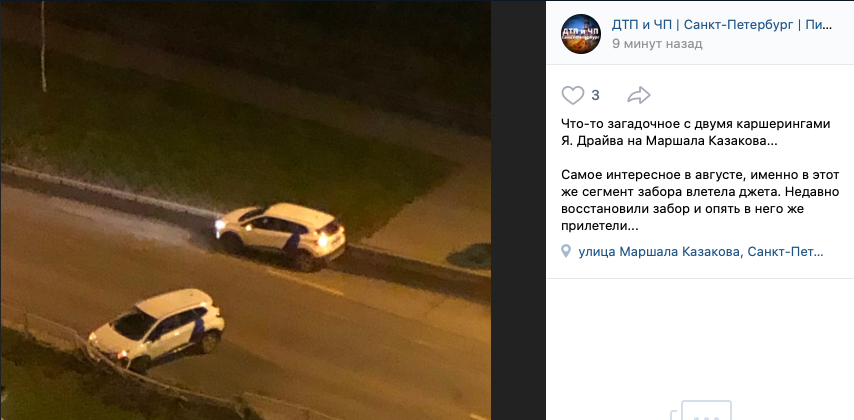This screenshot has width=854, height=420.
Task: Open the ДТП и ЧП Санкт-Петербург group page
Action: (722, 25)
